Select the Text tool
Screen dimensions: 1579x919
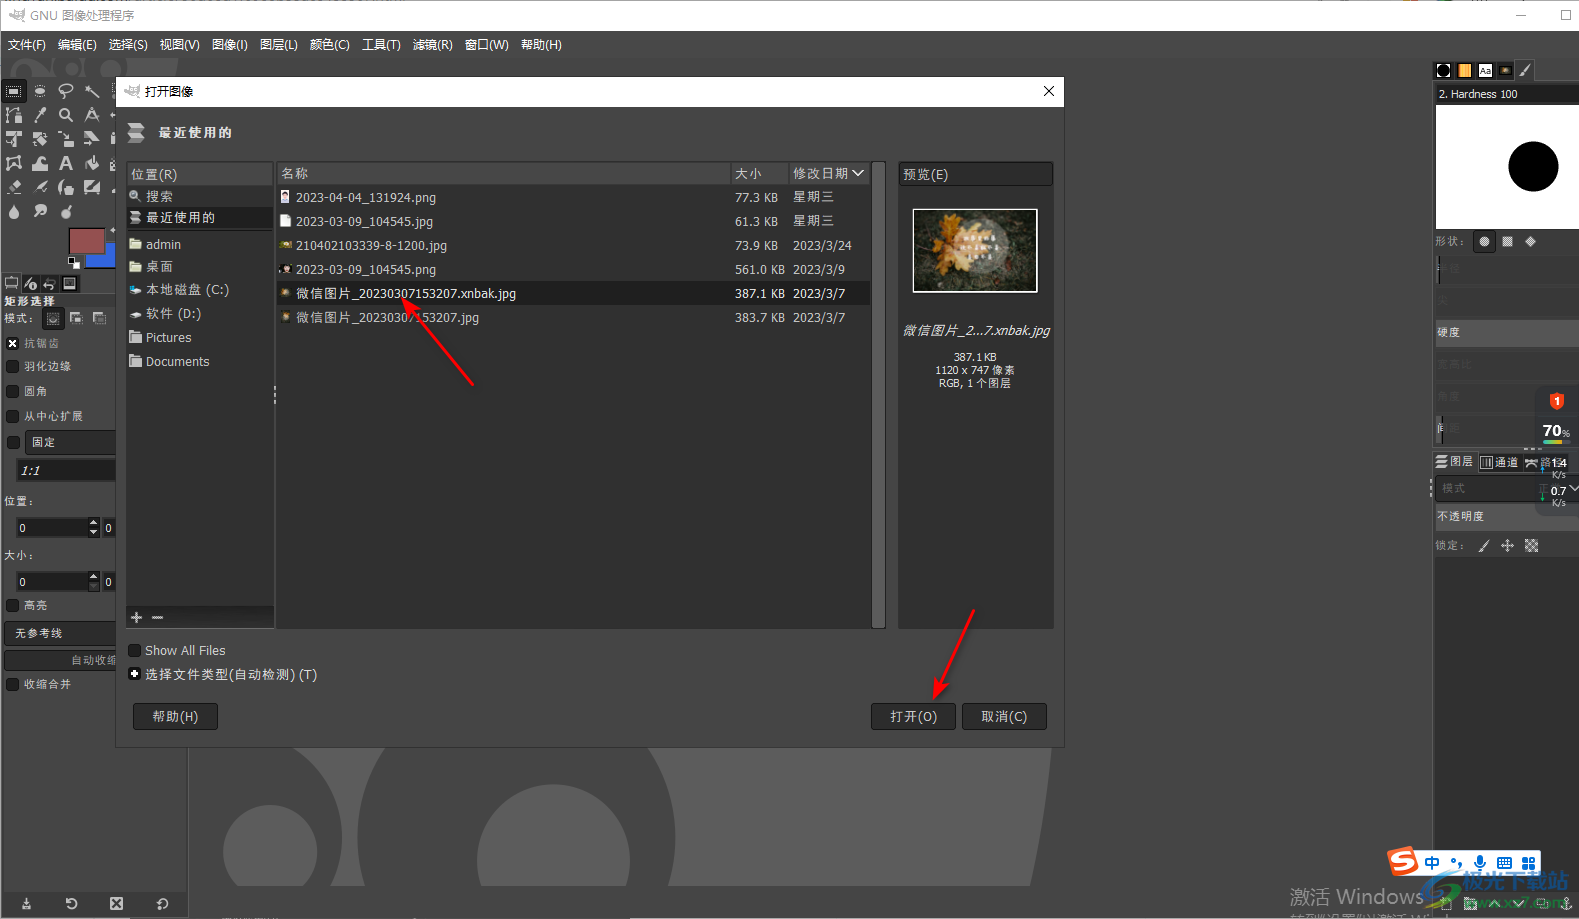pos(66,163)
